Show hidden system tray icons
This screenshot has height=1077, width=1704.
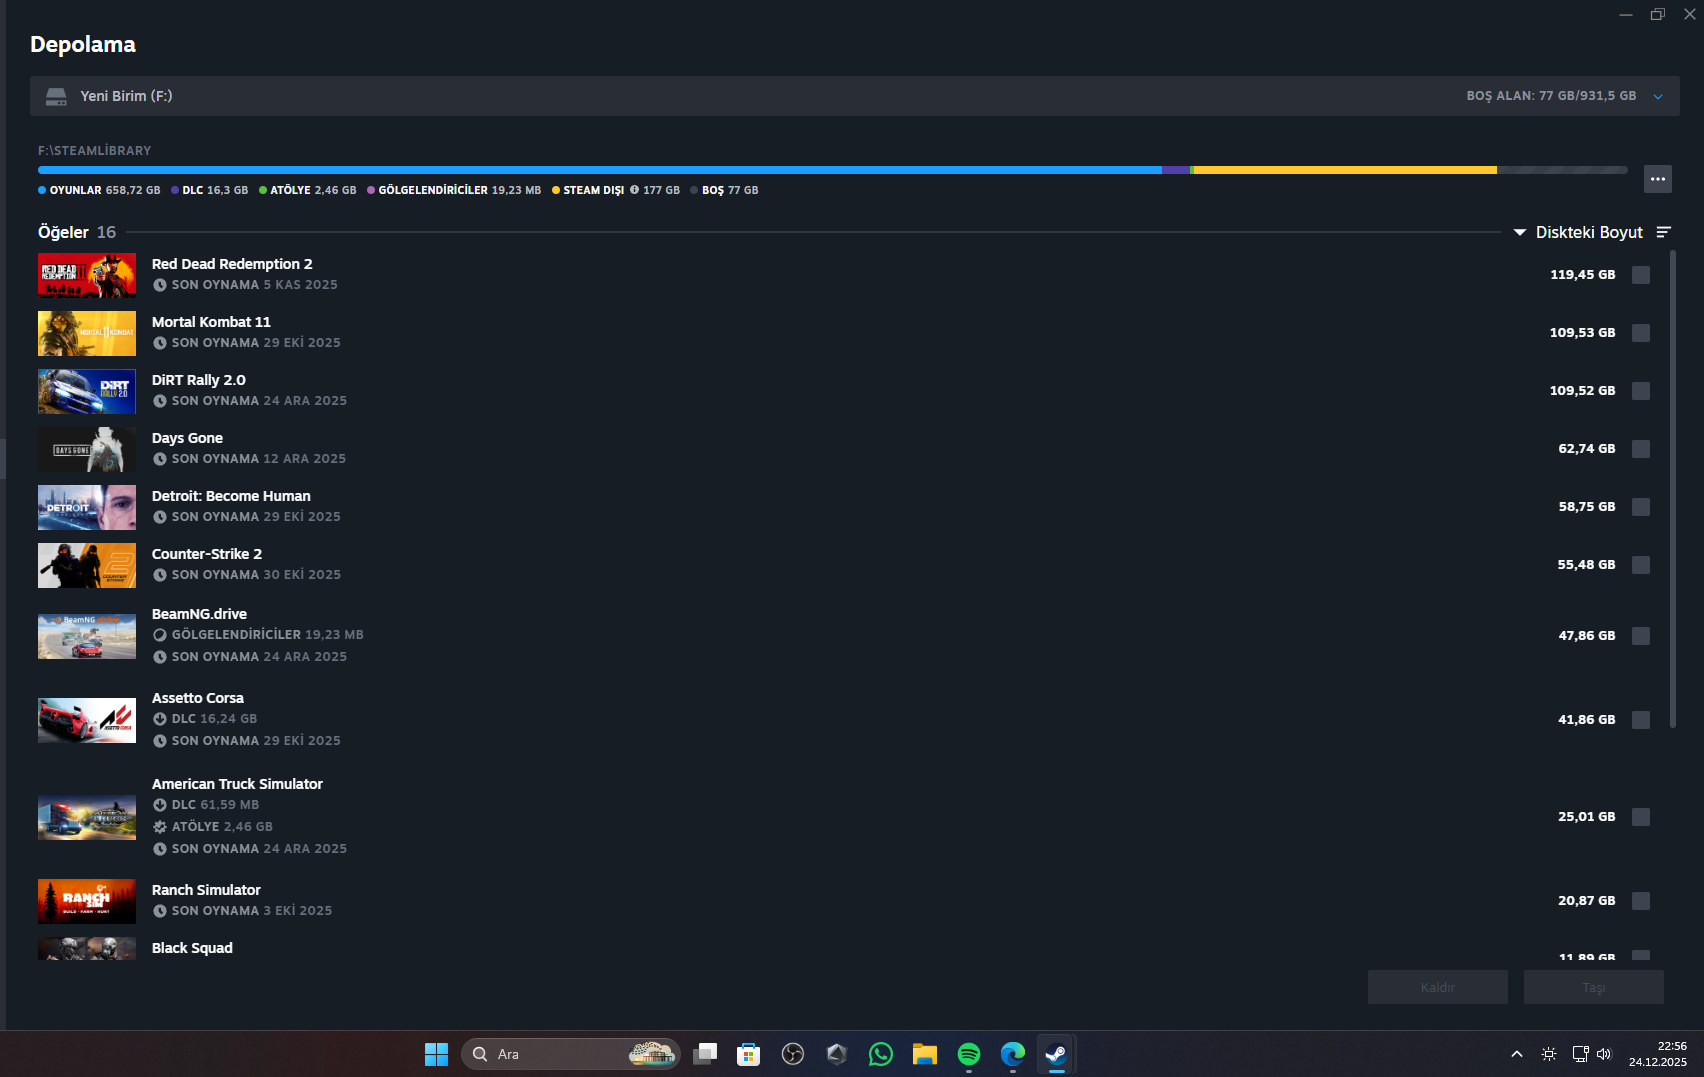(1517, 1054)
